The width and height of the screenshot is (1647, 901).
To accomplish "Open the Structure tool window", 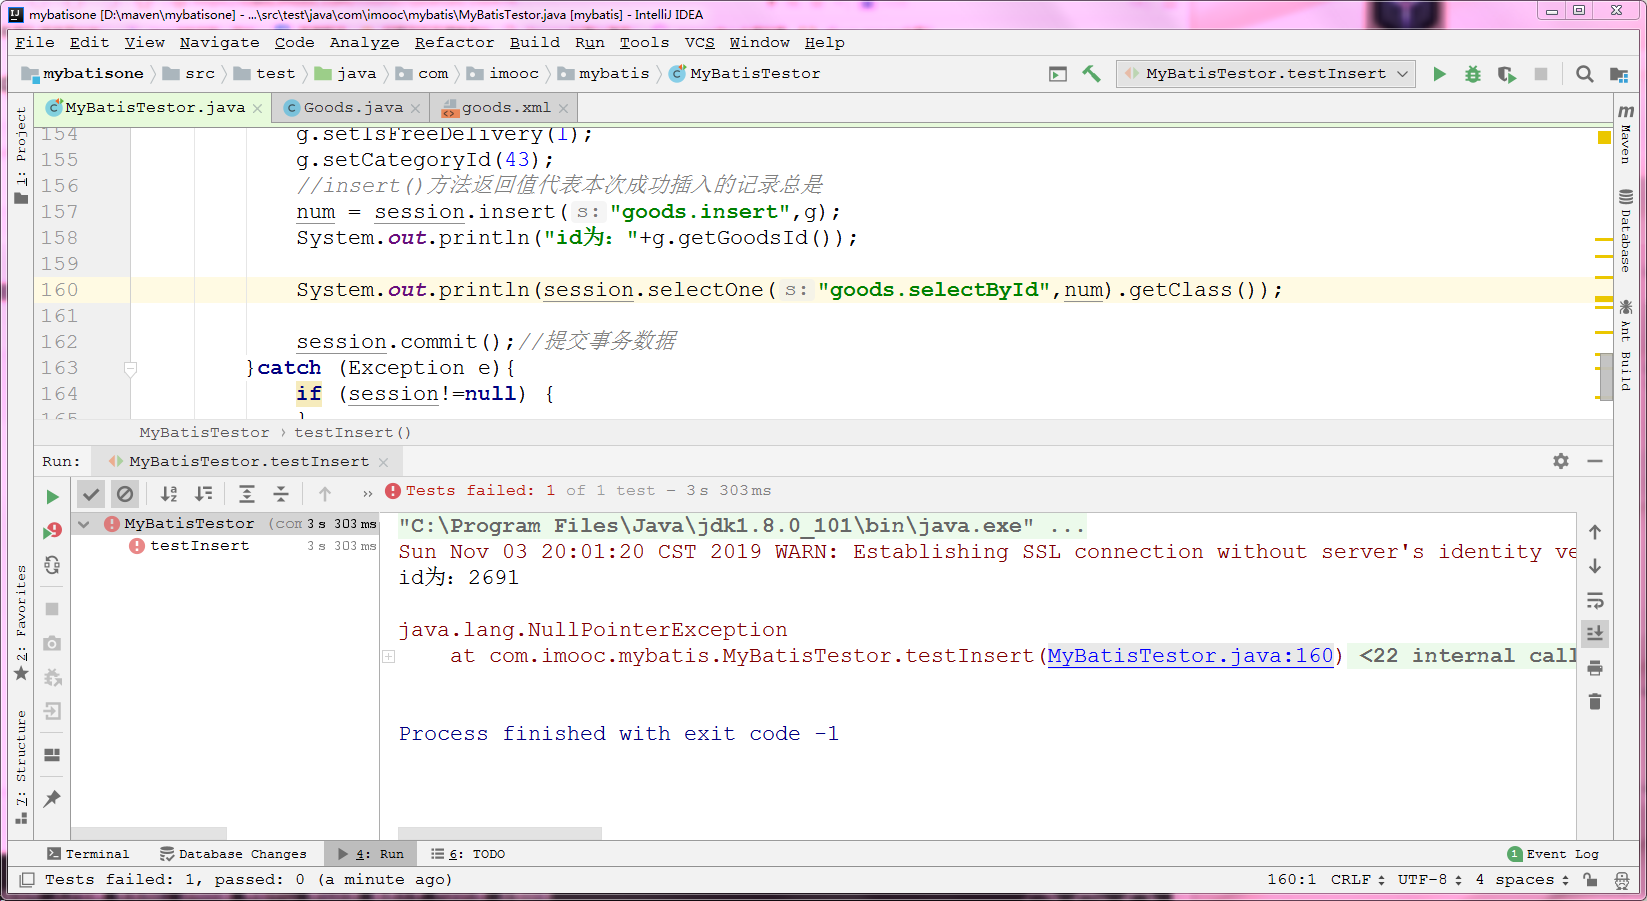I will [x=21, y=766].
